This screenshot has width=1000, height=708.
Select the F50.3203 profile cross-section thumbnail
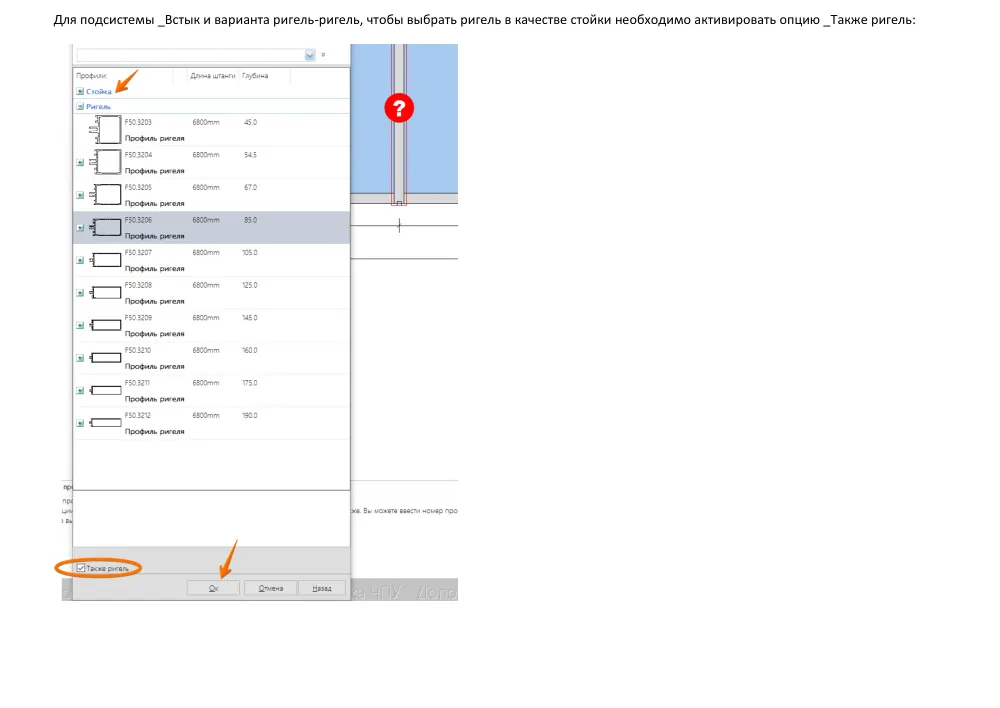[x=105, y=129]
